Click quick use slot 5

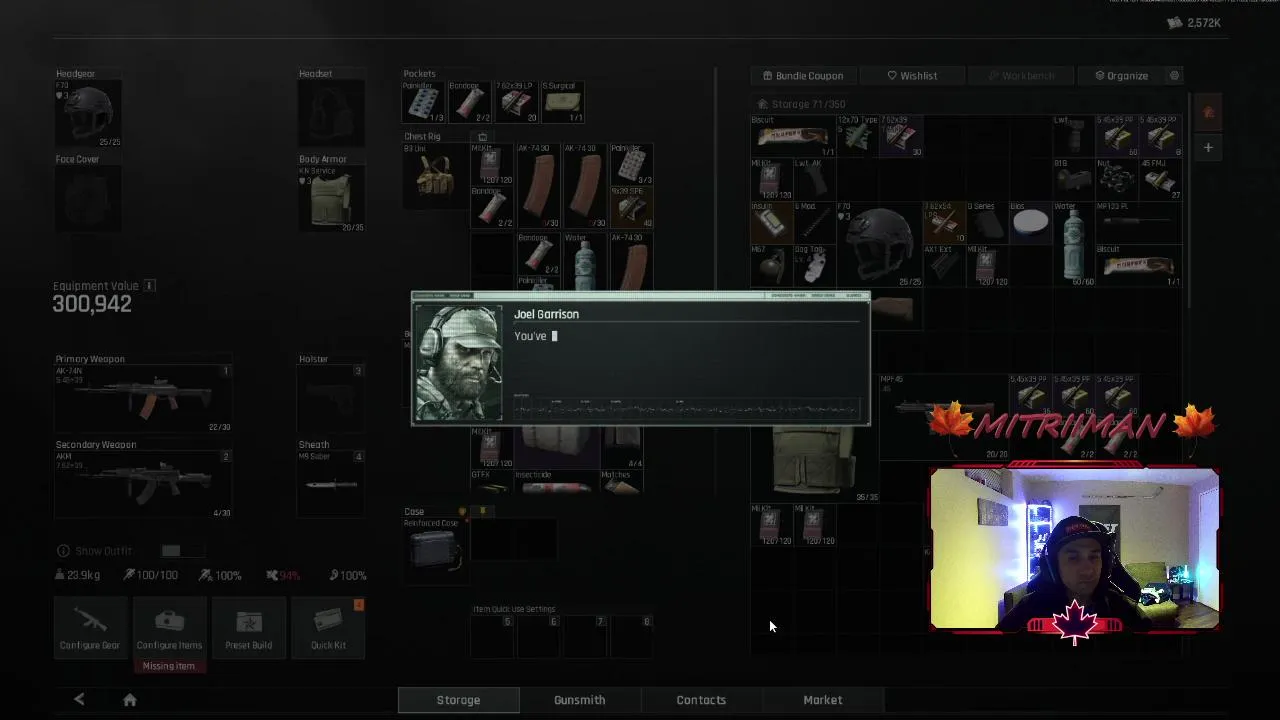pos(492,637)
